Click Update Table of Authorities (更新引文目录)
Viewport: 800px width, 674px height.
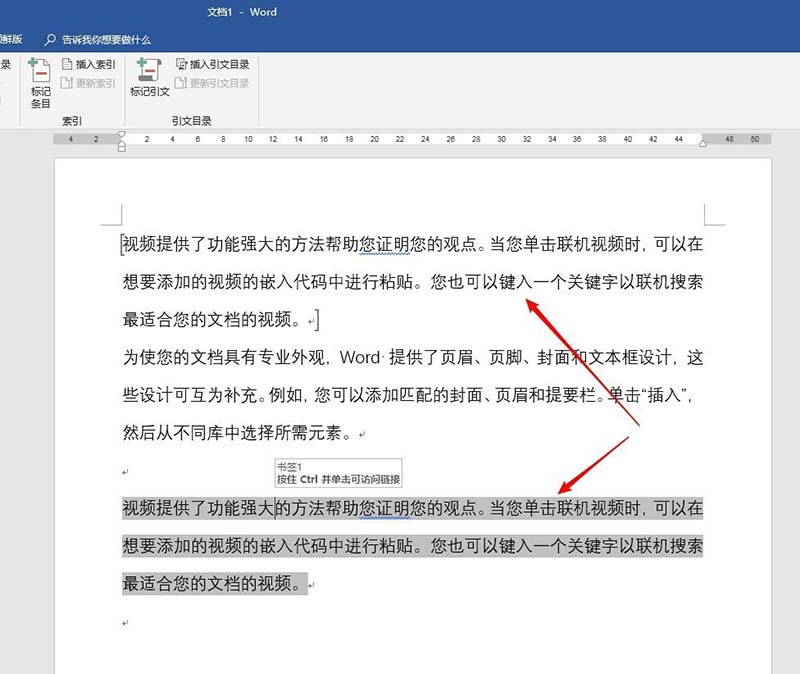pos(212,83)
